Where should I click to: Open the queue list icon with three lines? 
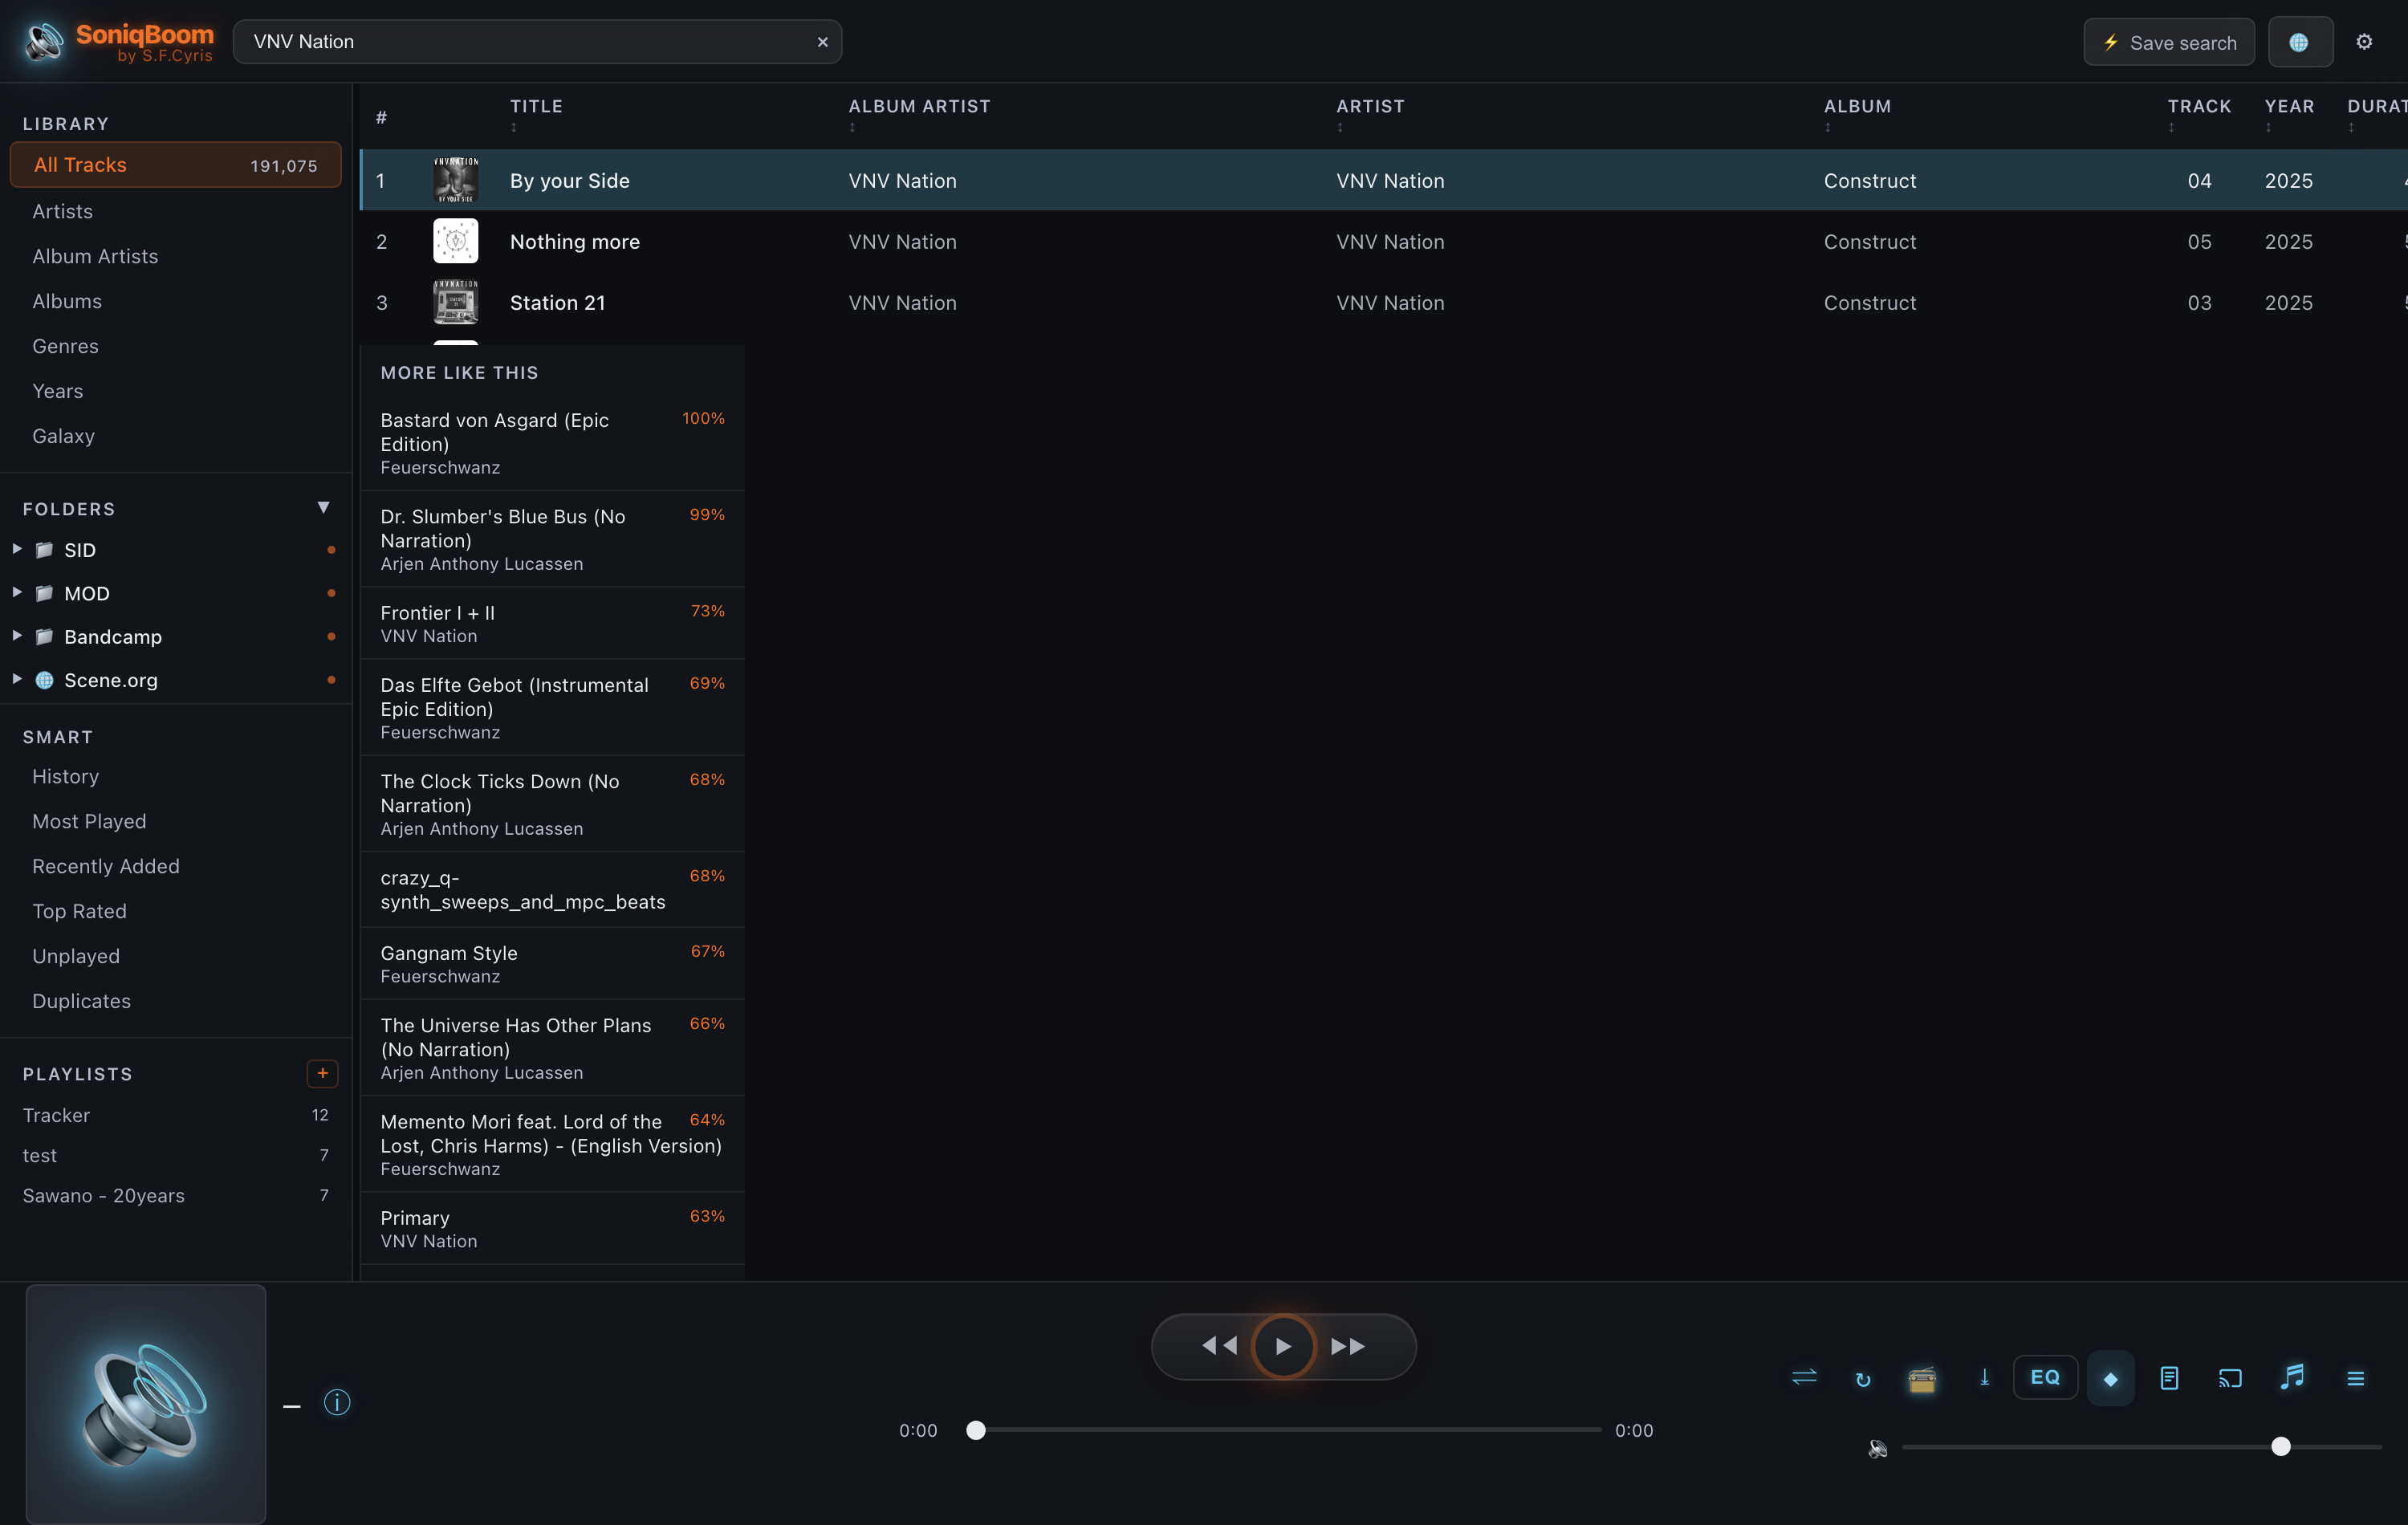2356,1378
